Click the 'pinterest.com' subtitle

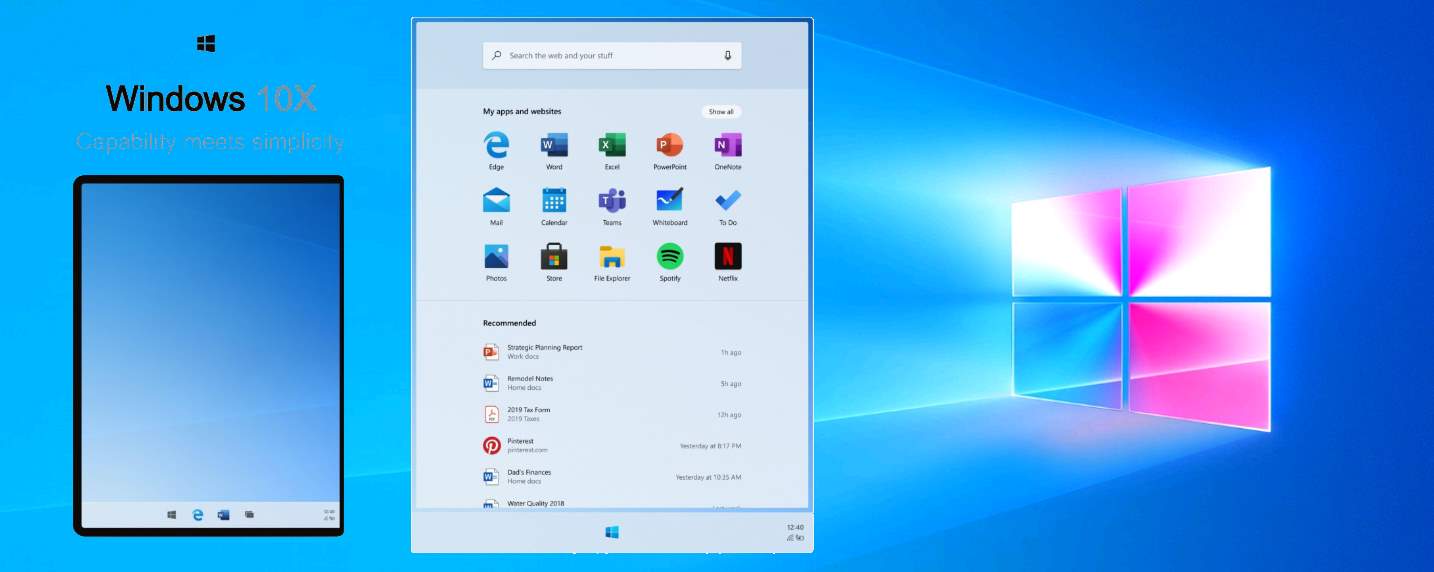click(x=527, y=450)
